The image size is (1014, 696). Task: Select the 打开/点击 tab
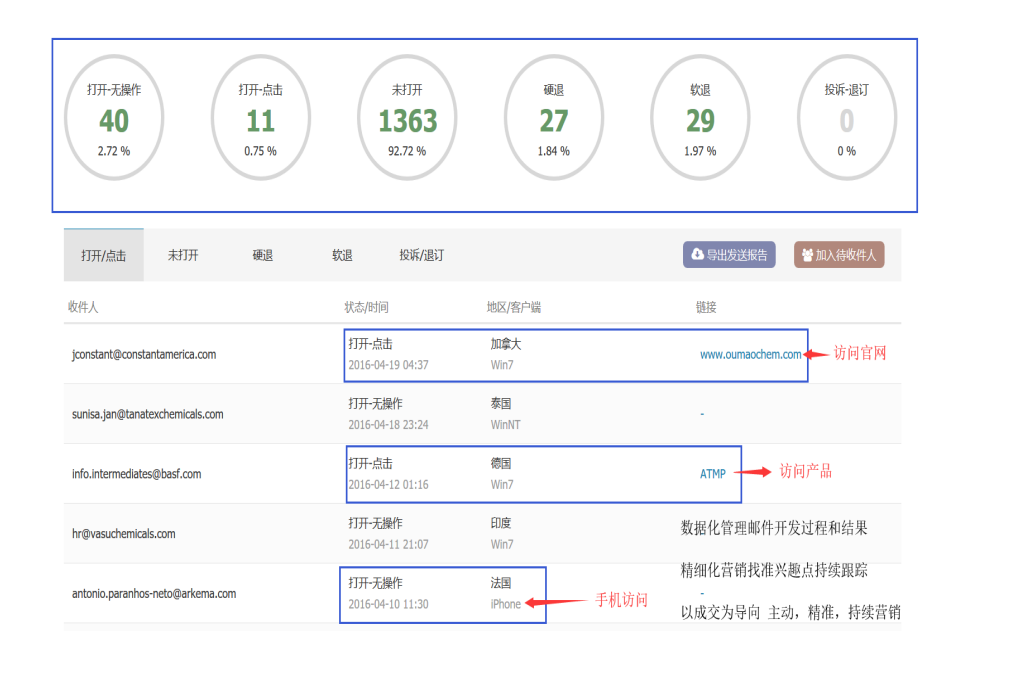click(x=102, y=255)
